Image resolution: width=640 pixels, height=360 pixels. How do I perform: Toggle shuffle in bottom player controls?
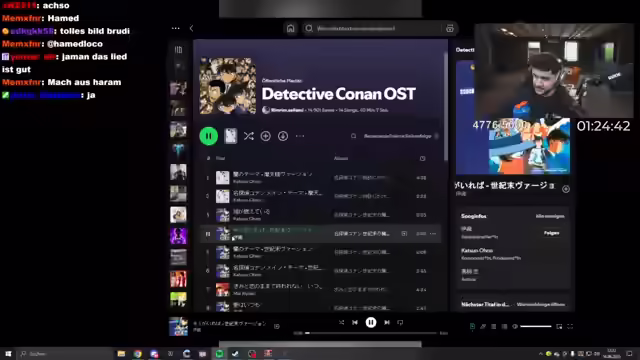341,322
